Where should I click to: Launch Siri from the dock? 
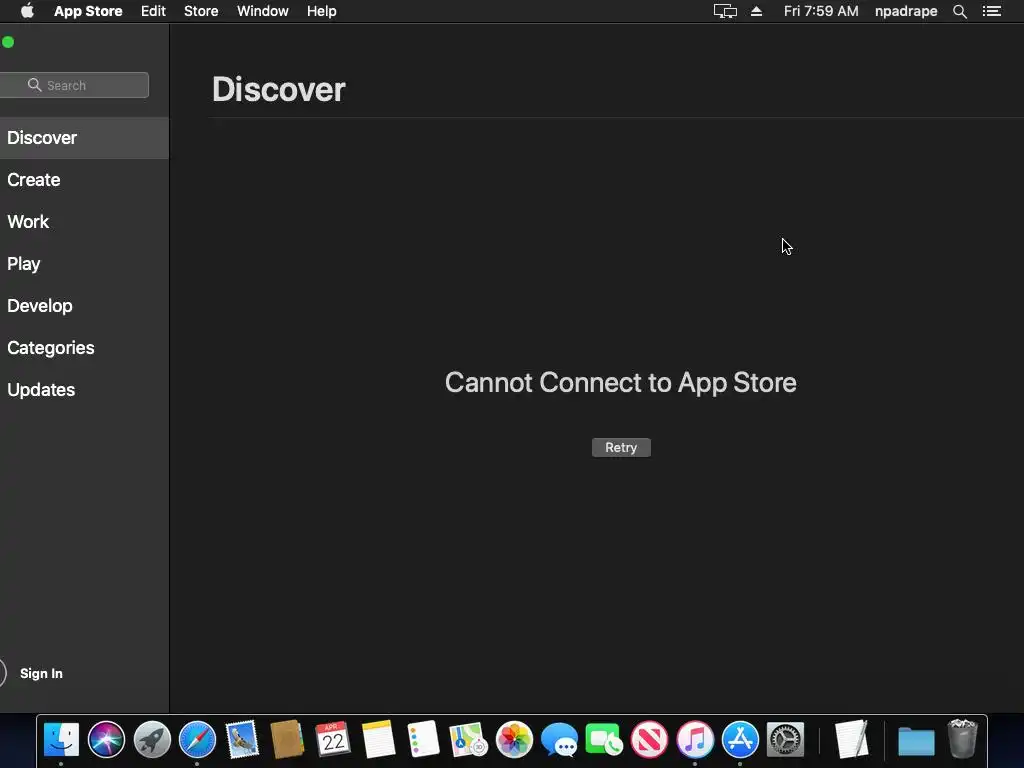click(x=106, y=740)
